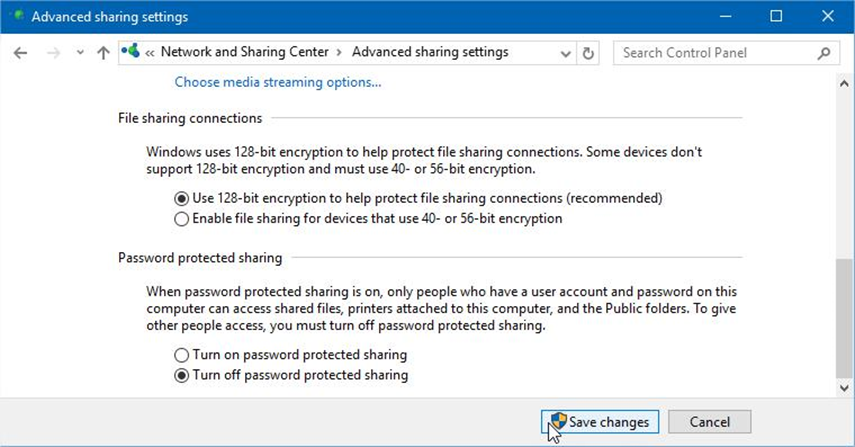Click the Up to parent folder arrow
The height and width of the screenshot is (447, 855).
tap(103, 53)
